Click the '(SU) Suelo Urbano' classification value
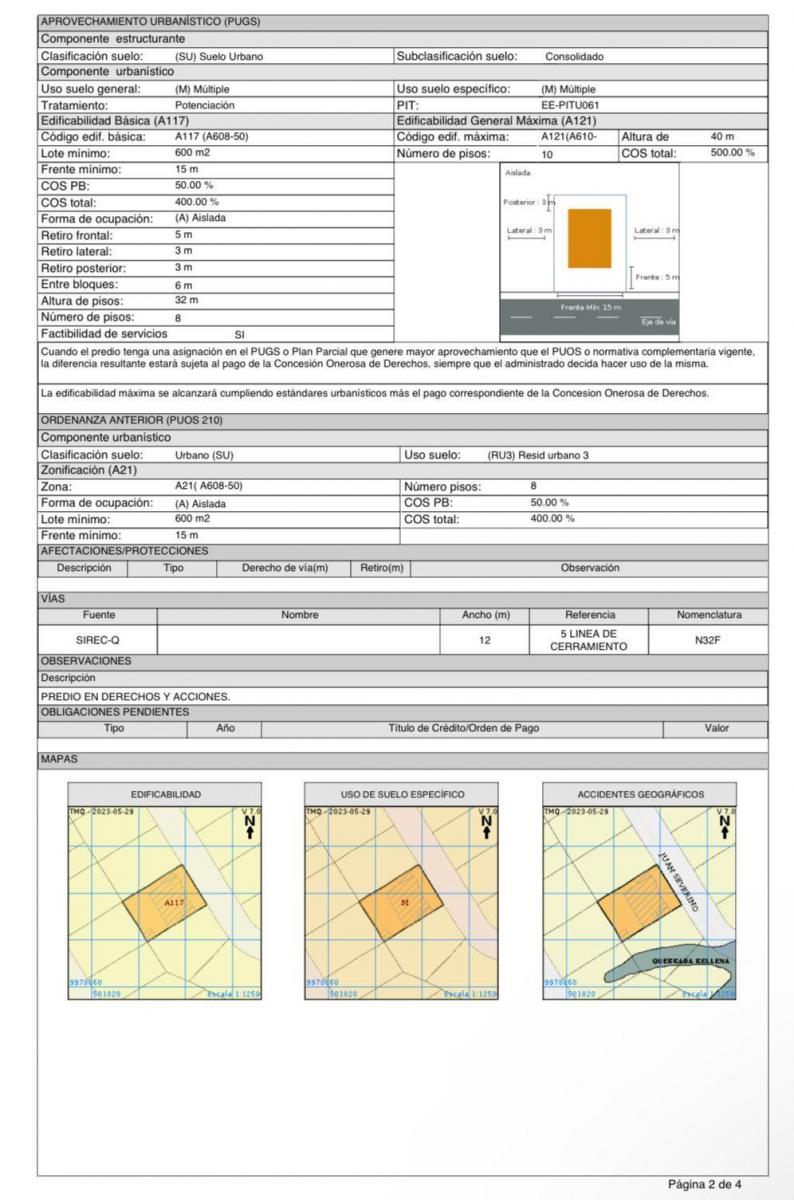Image resolution: width=794 pixels, height=1200 pixels. click(219, 57)
